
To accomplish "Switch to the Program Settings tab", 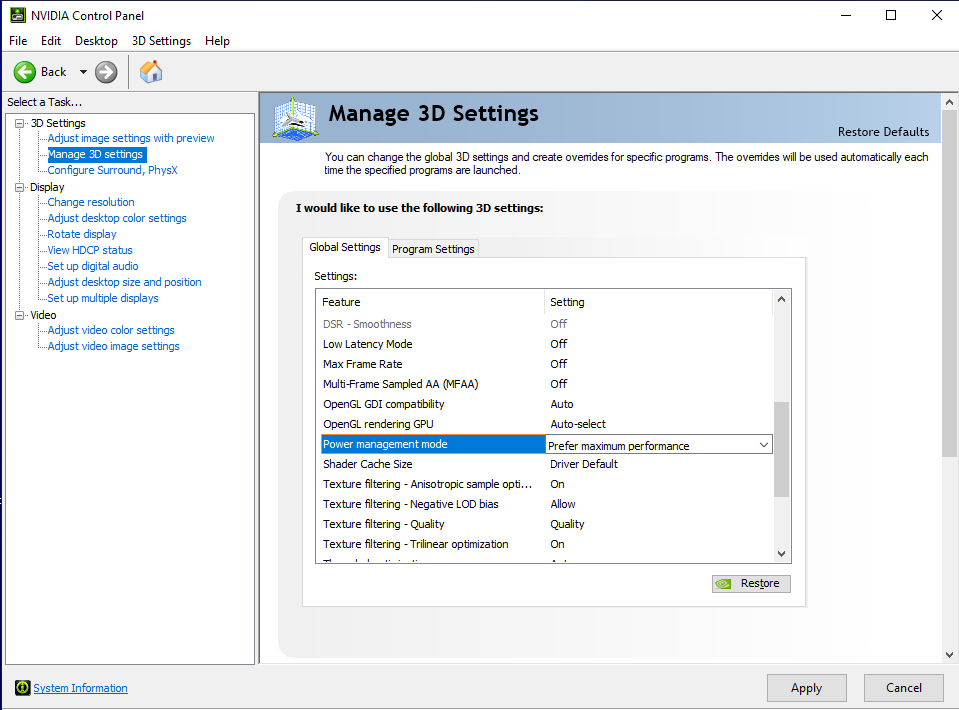I will [433, 249].
